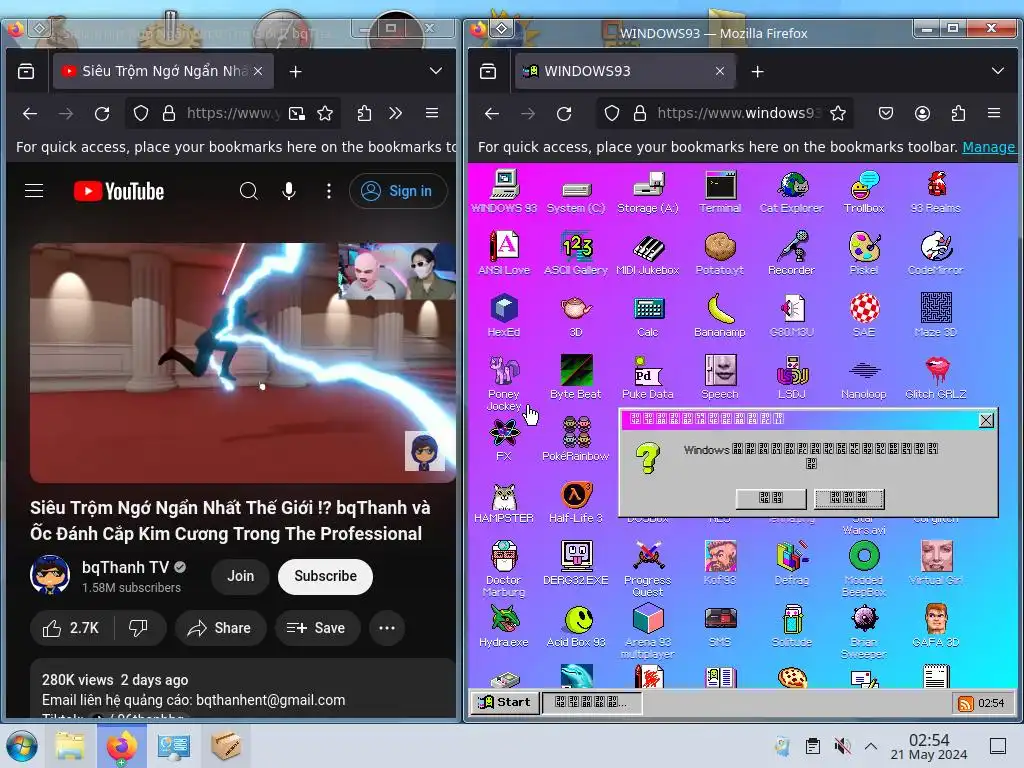Click the left button in the glitched dialog
Viewport: 1024px width, 768px height.
pos(771,498)
